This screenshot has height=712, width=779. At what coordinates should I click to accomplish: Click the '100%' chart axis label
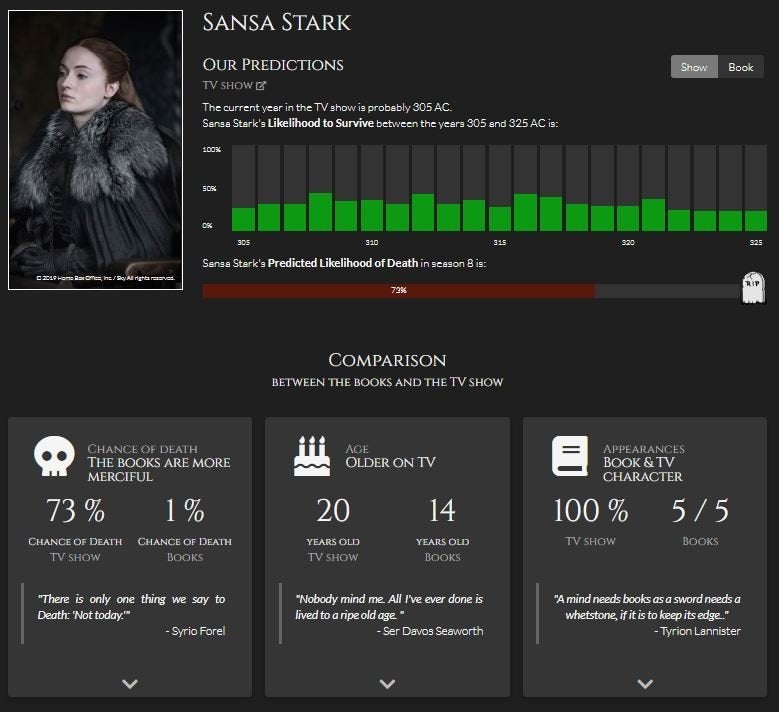[211, 150]
